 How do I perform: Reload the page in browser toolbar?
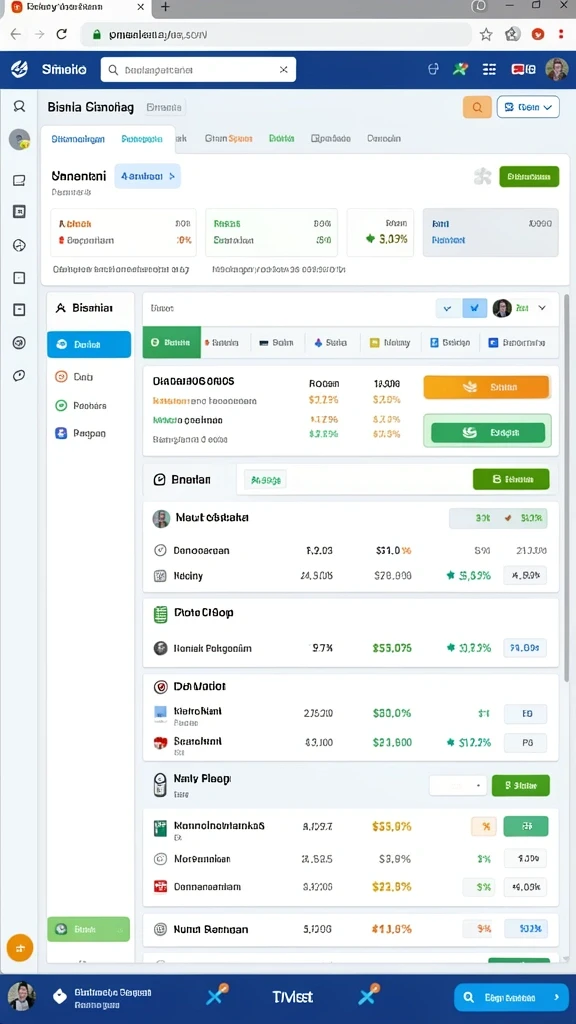tap(61, 35)
